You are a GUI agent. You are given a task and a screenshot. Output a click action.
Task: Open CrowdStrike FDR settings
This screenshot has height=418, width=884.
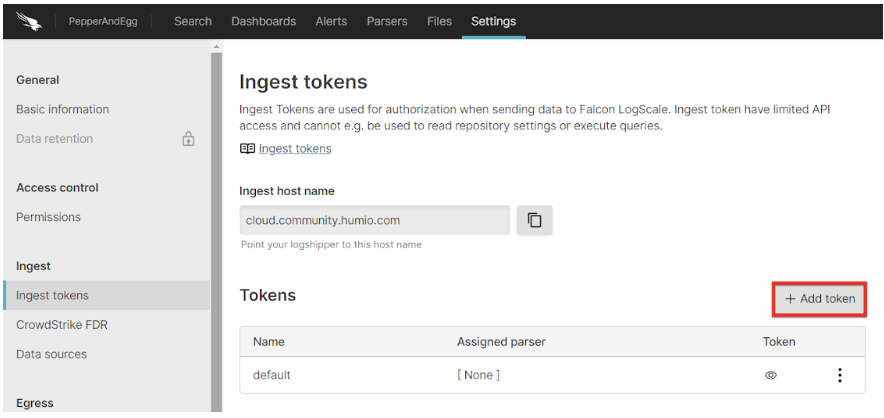[62, 325]
